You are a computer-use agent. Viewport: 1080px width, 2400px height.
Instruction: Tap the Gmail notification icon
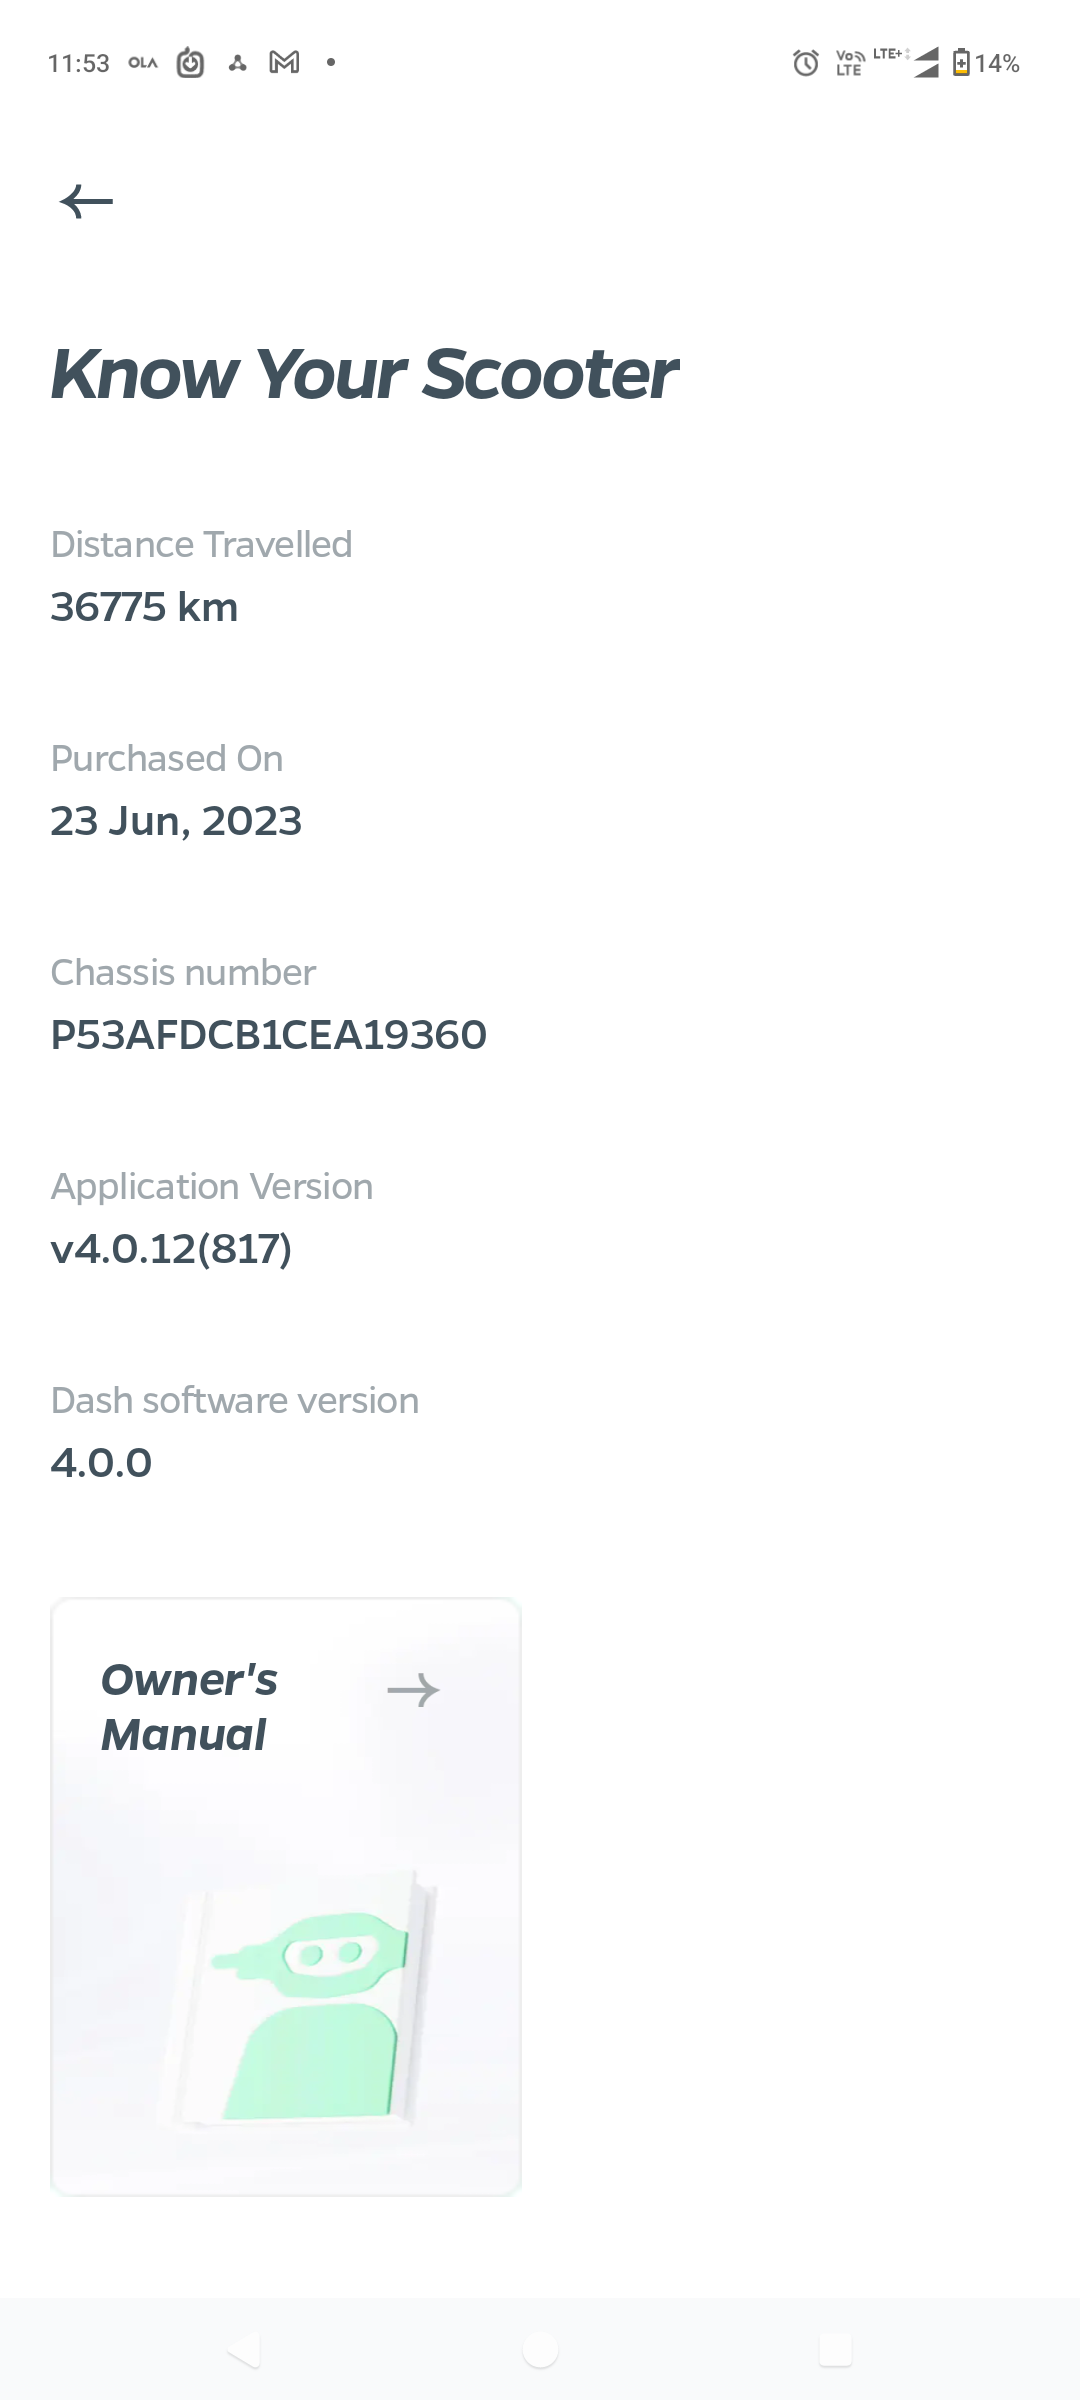click(x=284, y=63)
